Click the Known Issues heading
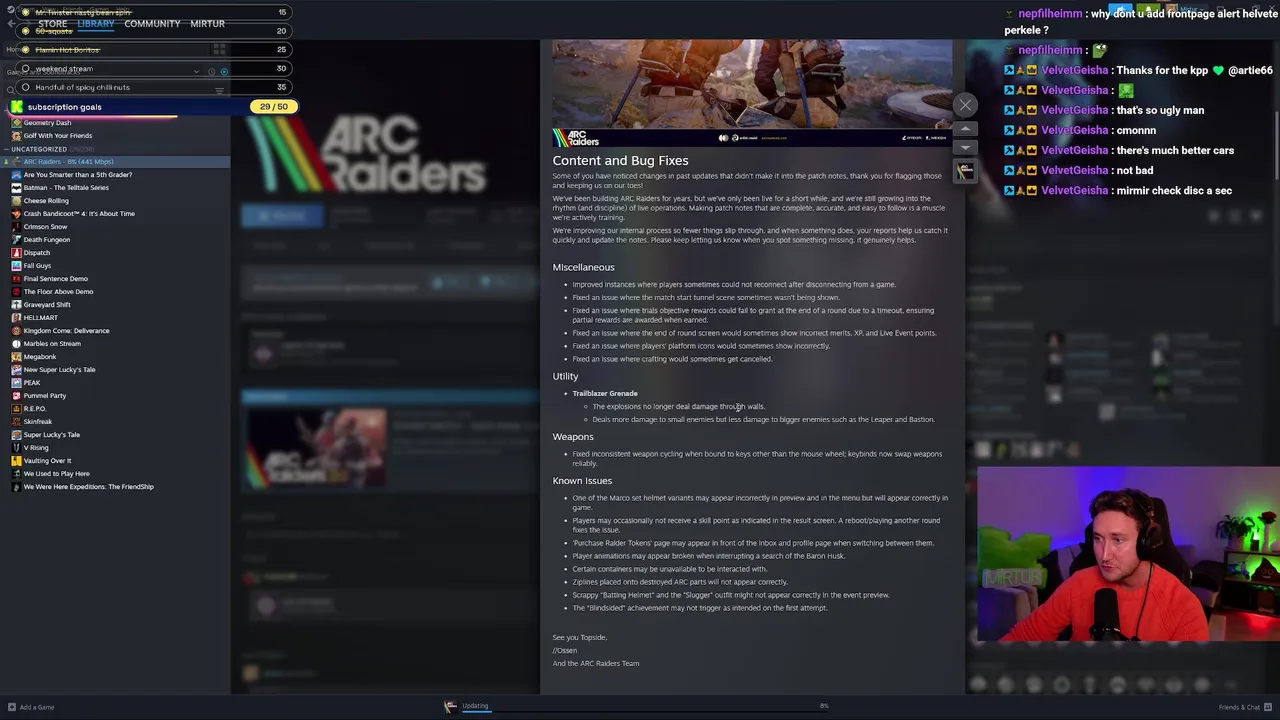Image resolution: width=1280 pixels, height=720 pixels. [x=582, y=480]
